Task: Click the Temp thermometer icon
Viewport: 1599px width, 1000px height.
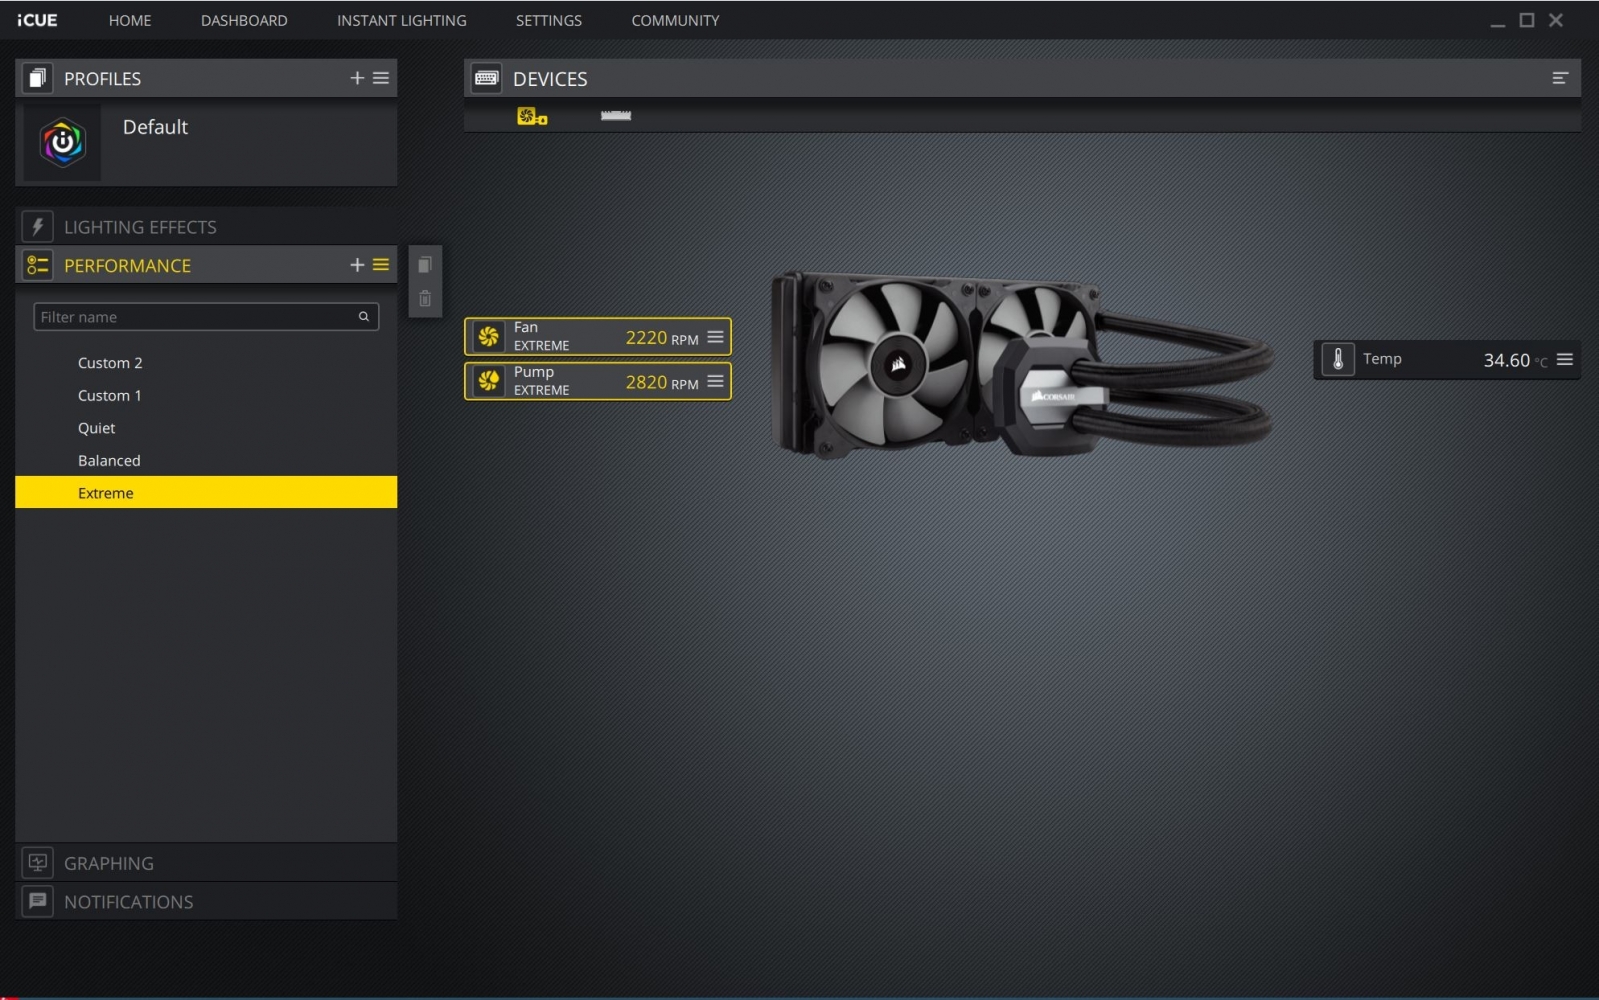Action: (1338, 360)
